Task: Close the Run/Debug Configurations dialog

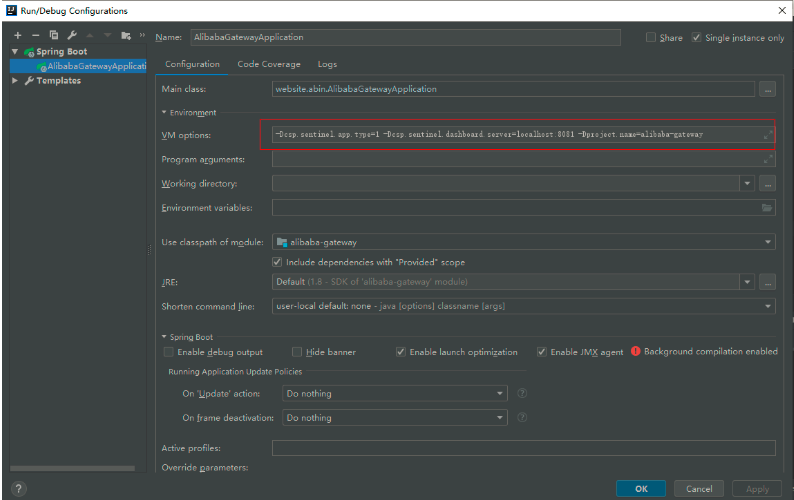Action: 782,11
